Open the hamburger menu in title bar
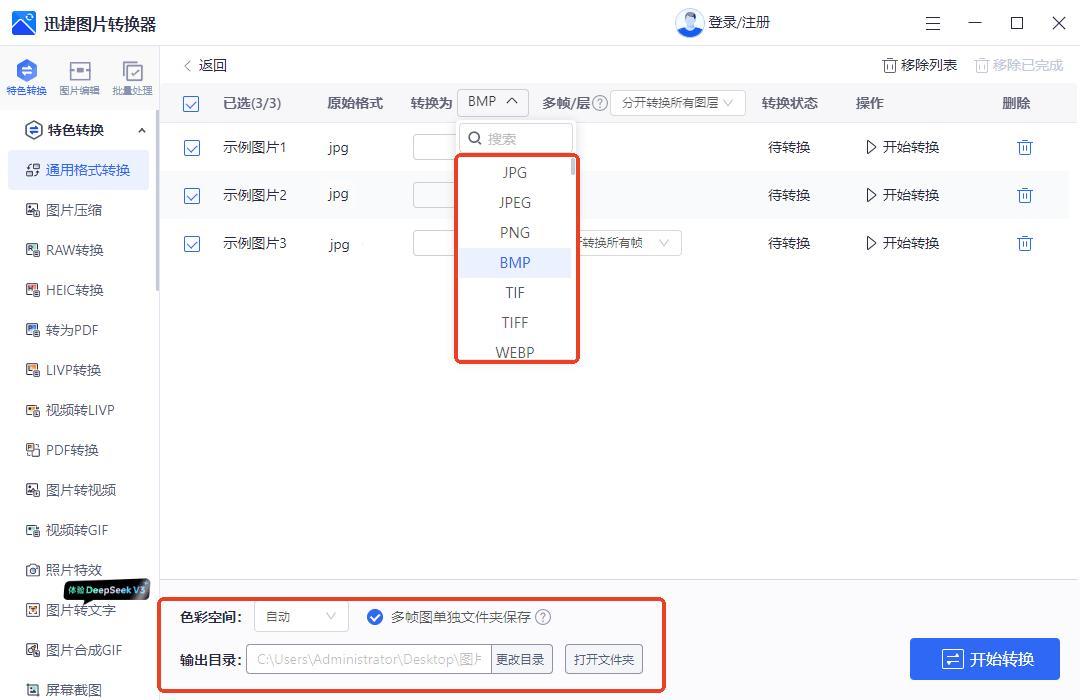 (932, 23)
